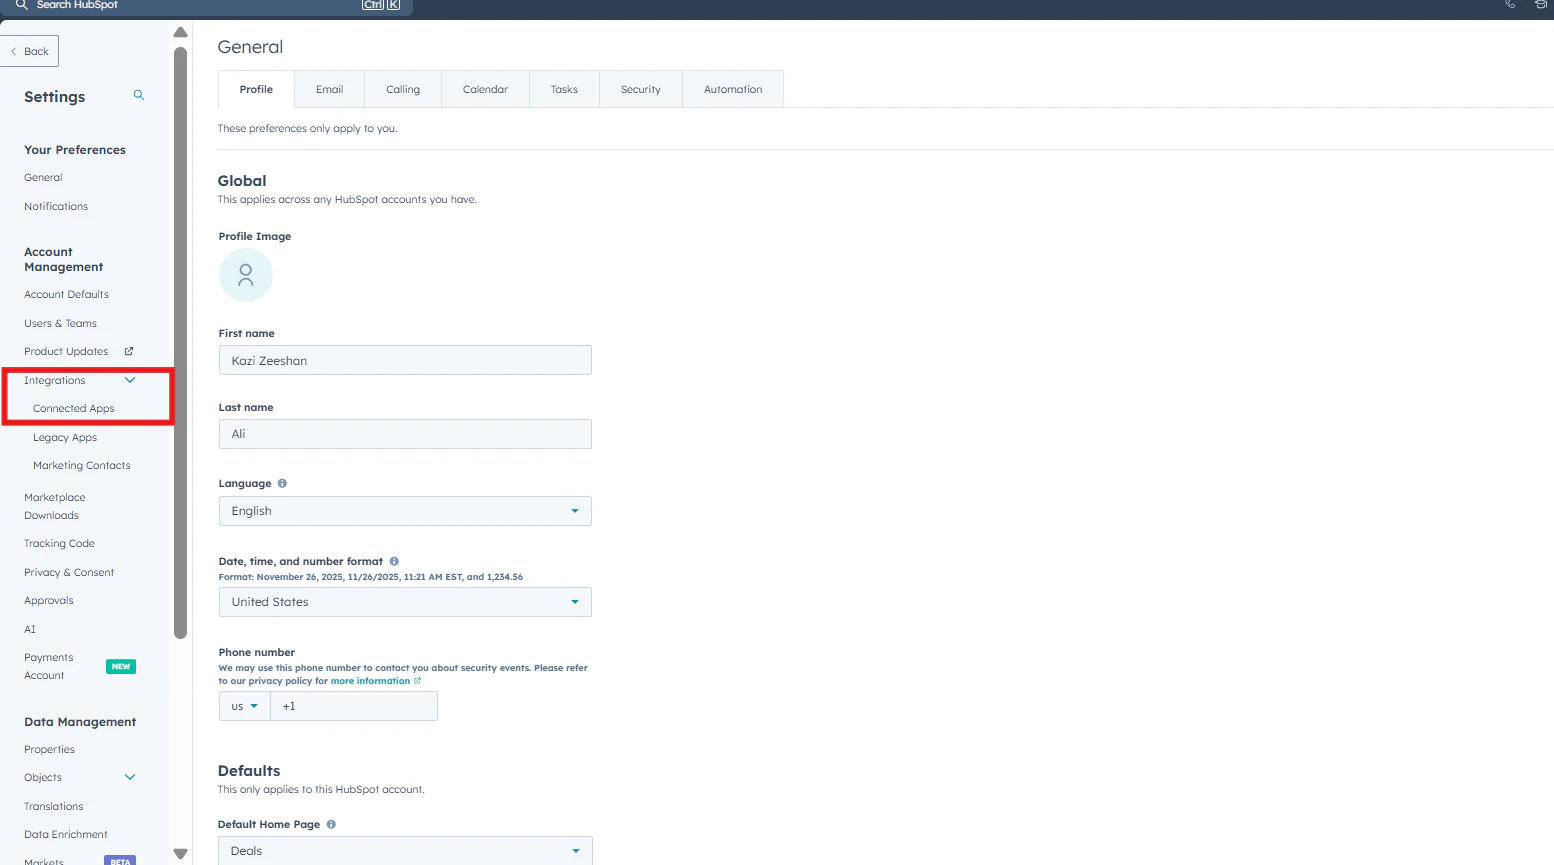1554x865 pixels.
Task: Click the search magnifier icon beside Settings
Action: [x=139, y=95]
